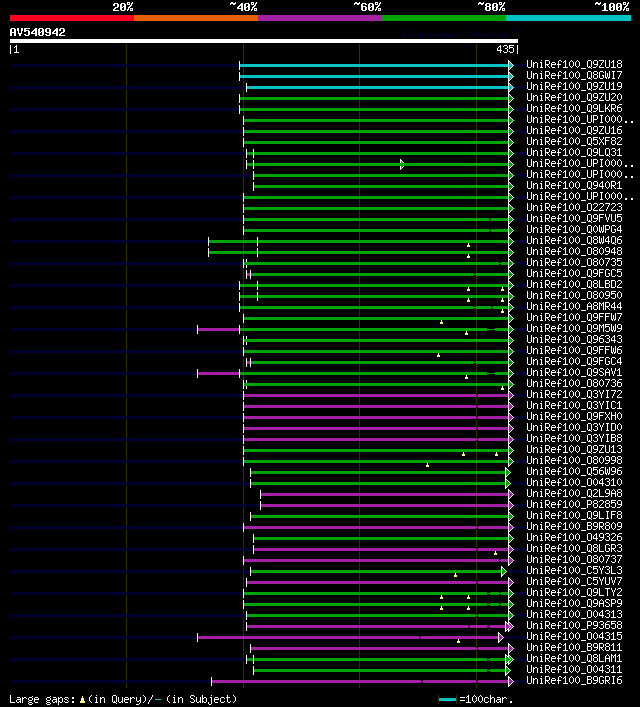Select hit label UniRef100_Q9M5W9

(x=574, y=328)
